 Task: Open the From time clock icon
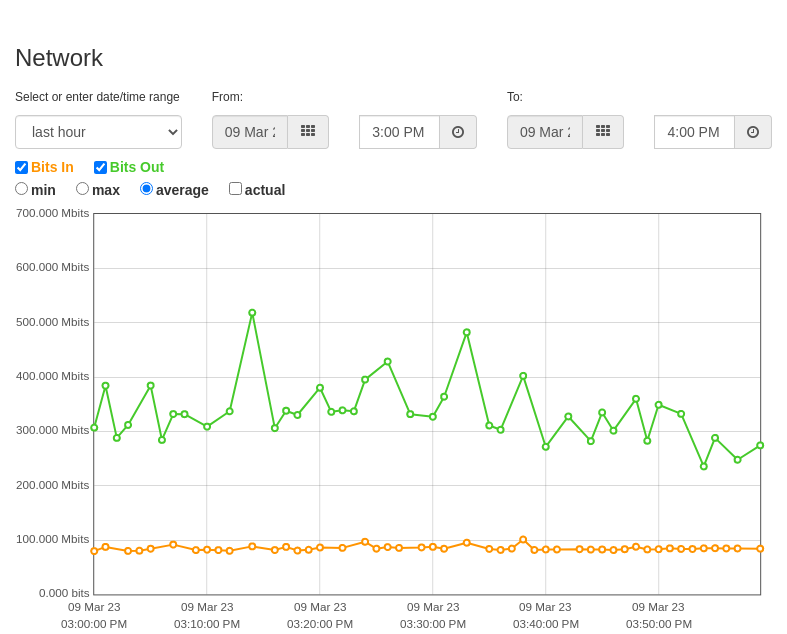pyautogui.click(x=458, y=132)
